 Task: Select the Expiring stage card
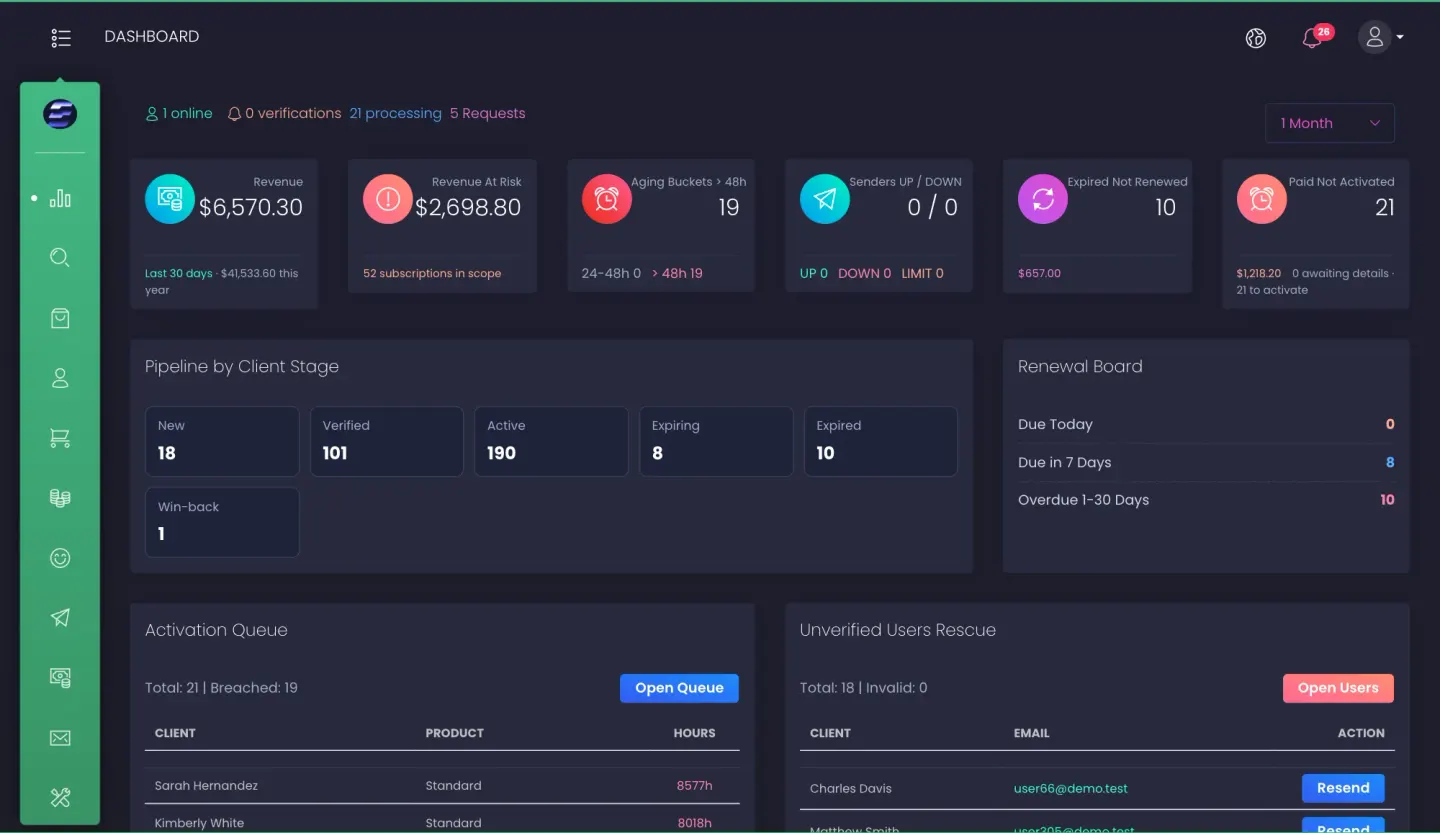[716, 441]
